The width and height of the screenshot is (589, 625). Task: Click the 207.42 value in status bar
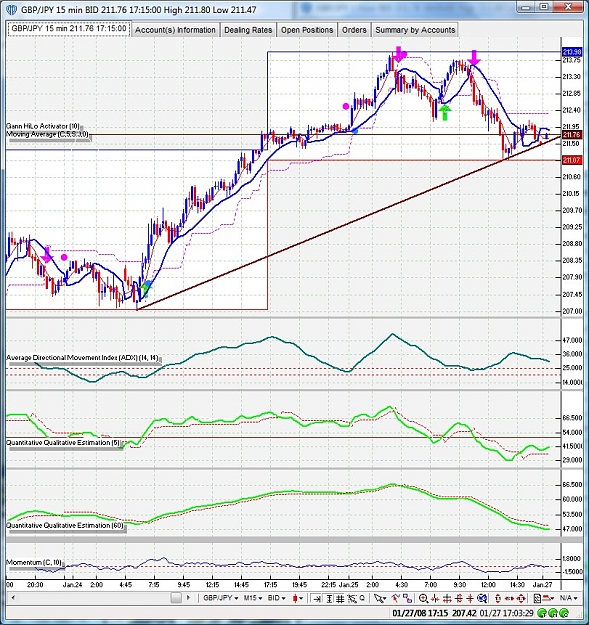pos(465,613)
